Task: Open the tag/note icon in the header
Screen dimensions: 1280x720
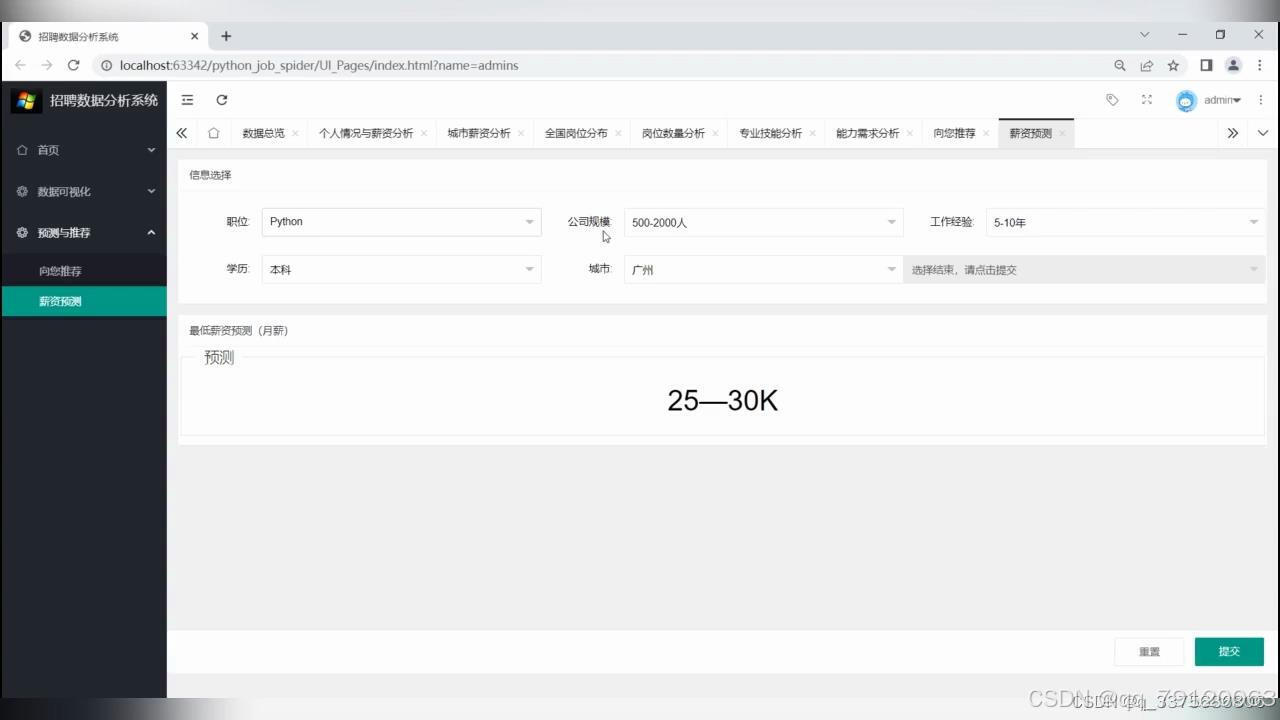Action: pos(1112,100)
